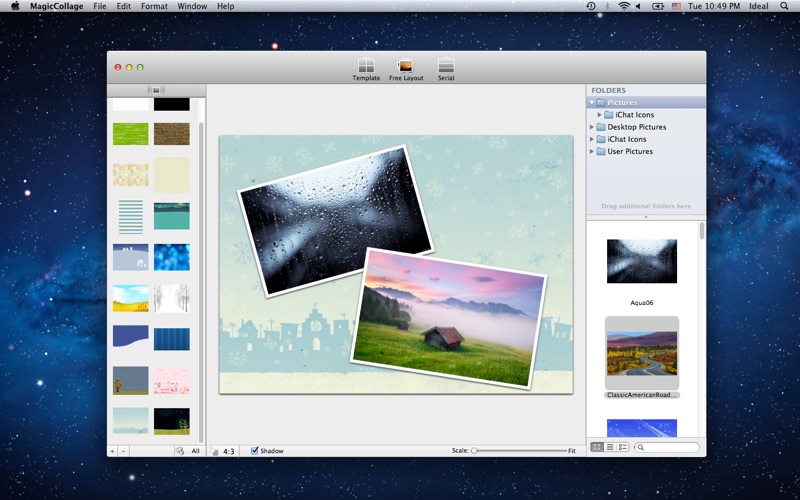Image resolution: width=800 pixels, height=500 pixels.
Task: Switch to Free Layout mode
Action: pos(406,67)
